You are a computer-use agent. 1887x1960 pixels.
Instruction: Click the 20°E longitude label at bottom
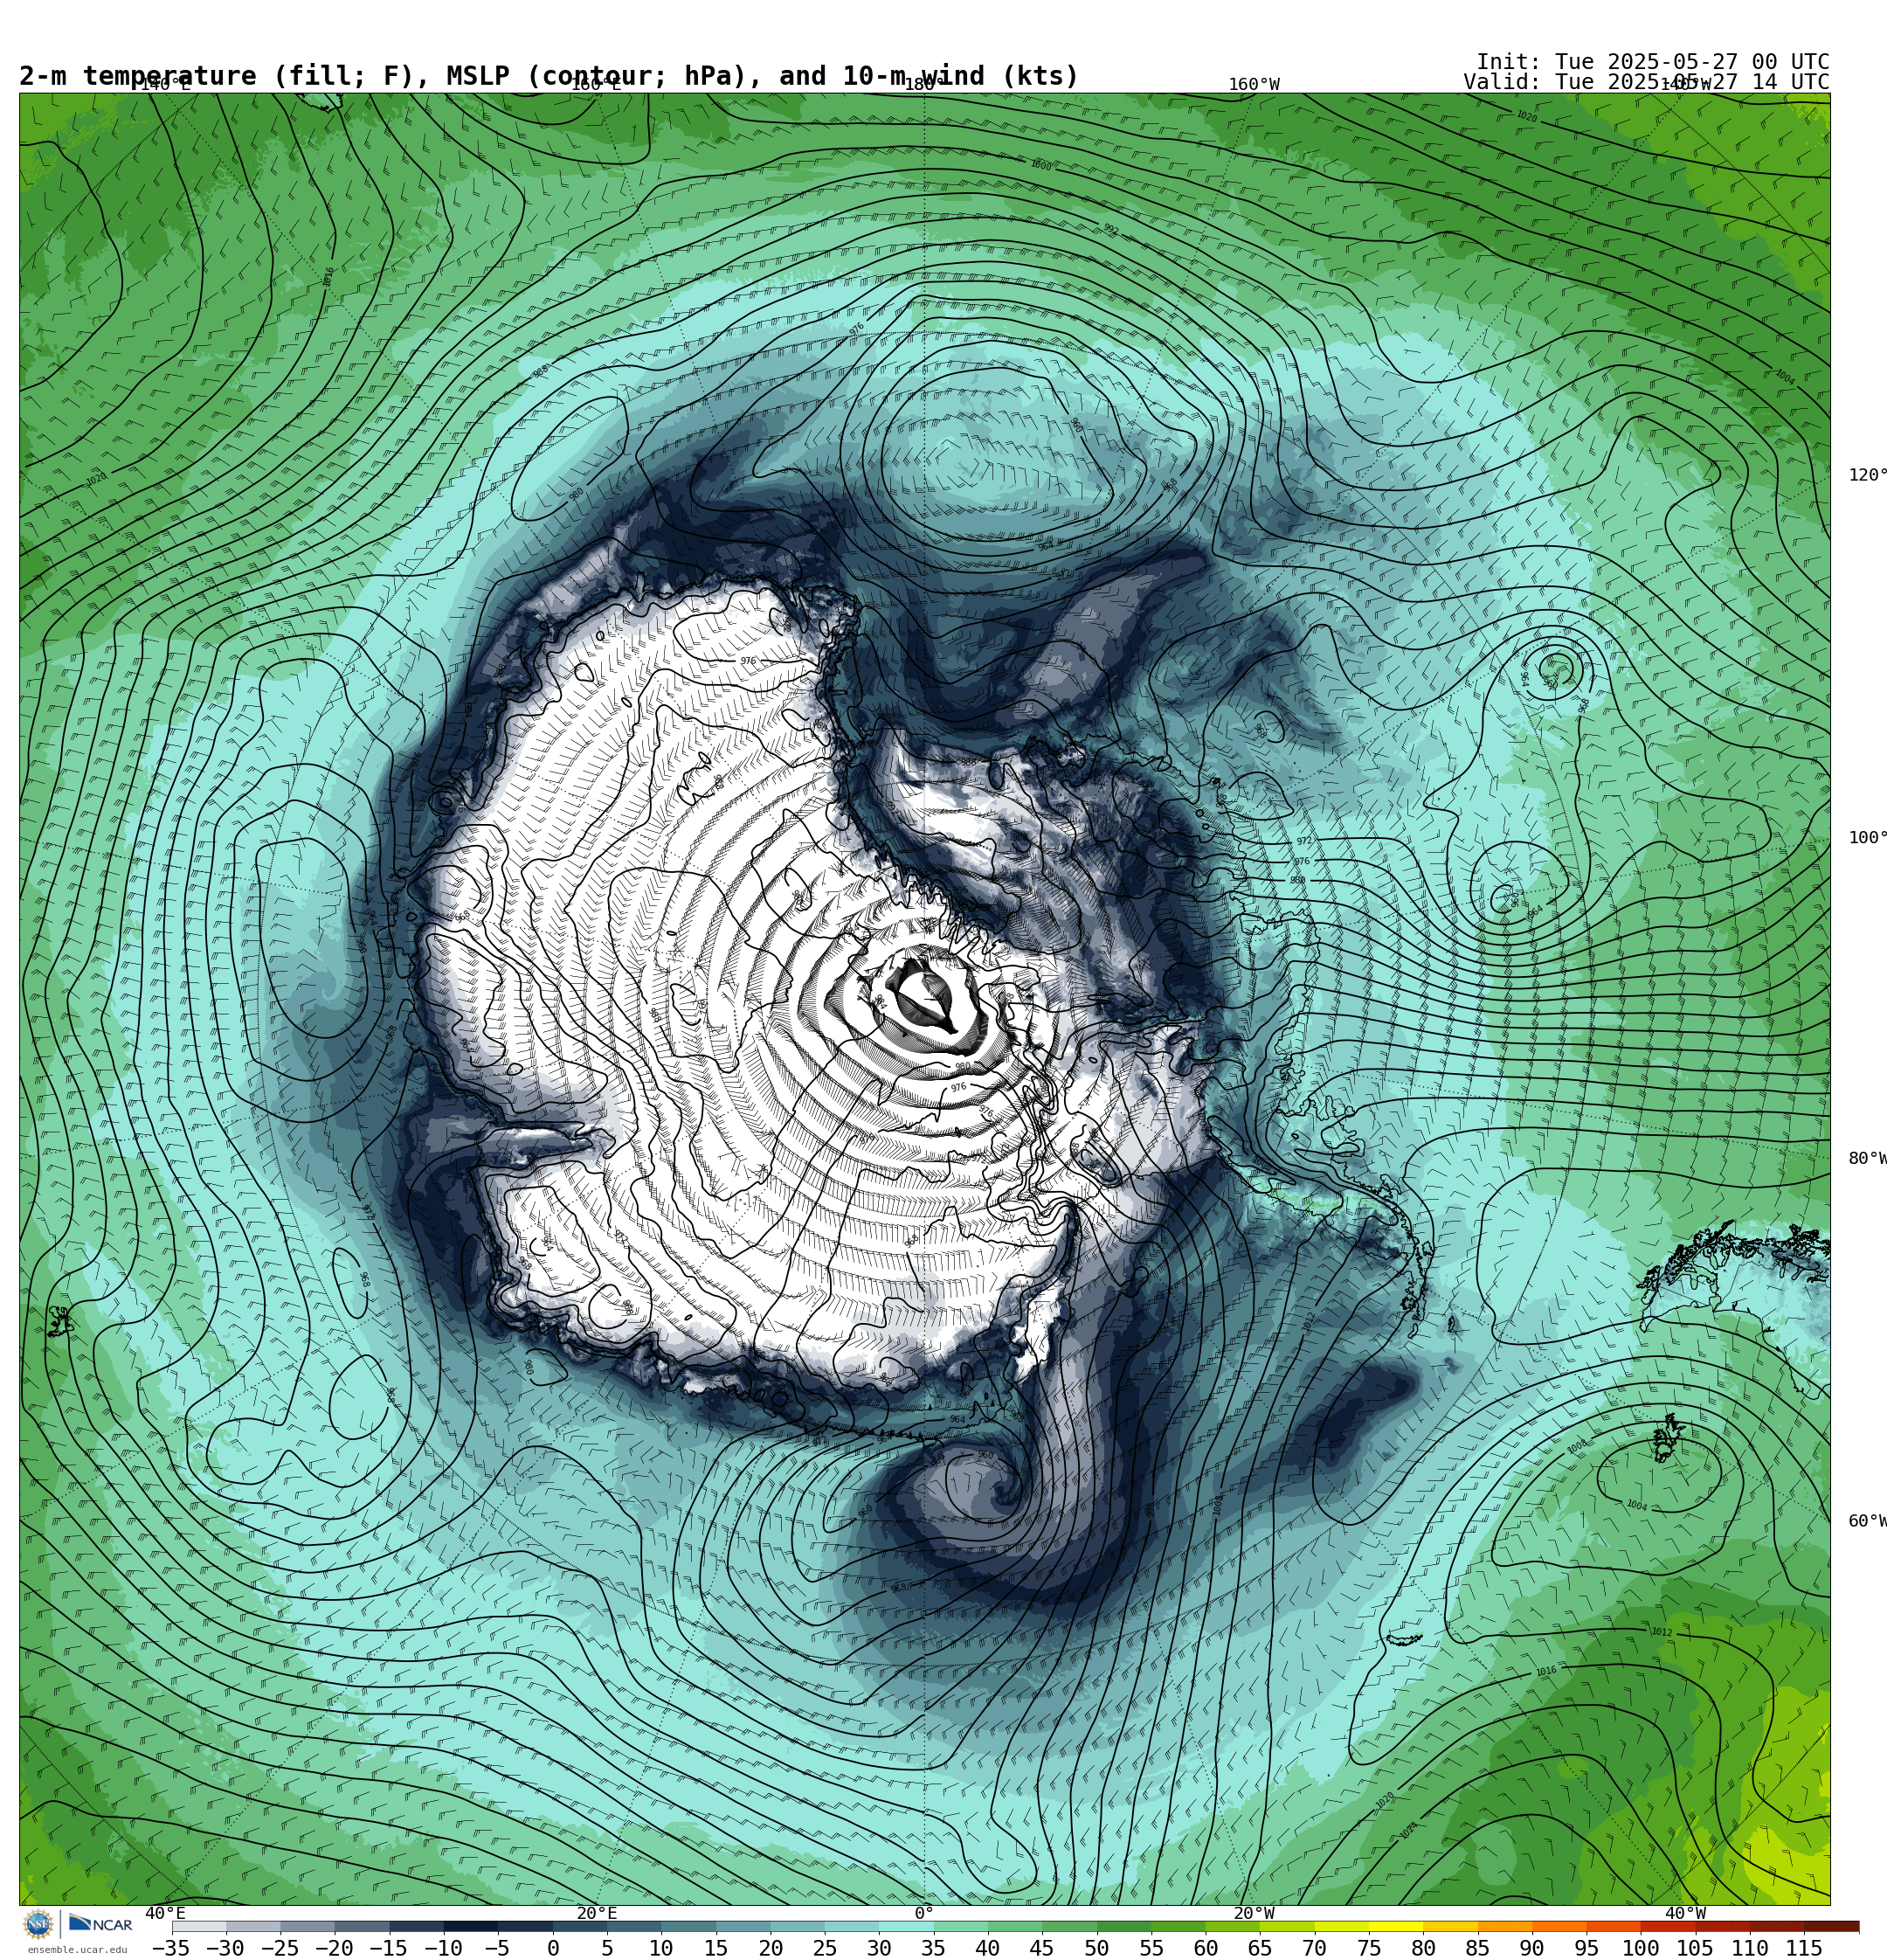pos(596,1913)
